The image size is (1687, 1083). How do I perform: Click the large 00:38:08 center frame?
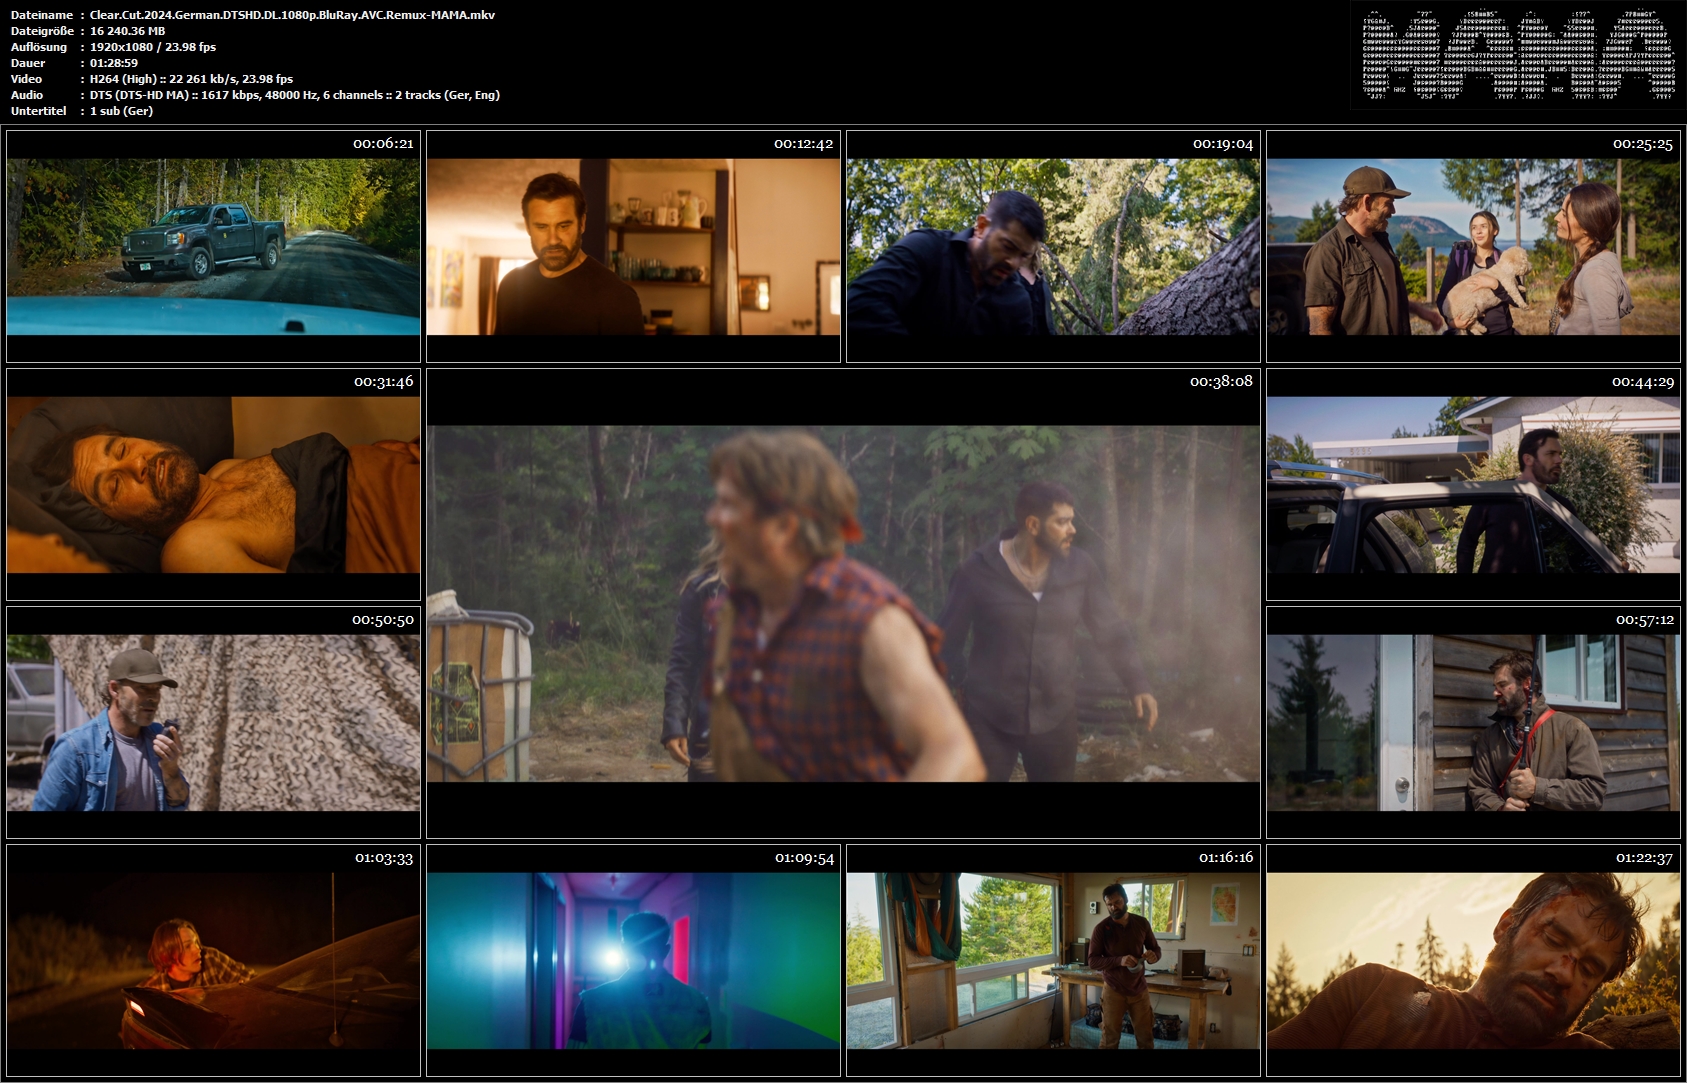click(x=843, y=603)
